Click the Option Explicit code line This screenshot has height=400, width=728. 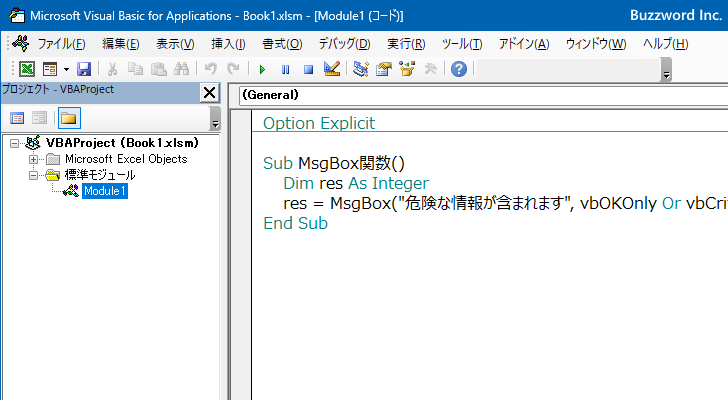coord(319,123)
